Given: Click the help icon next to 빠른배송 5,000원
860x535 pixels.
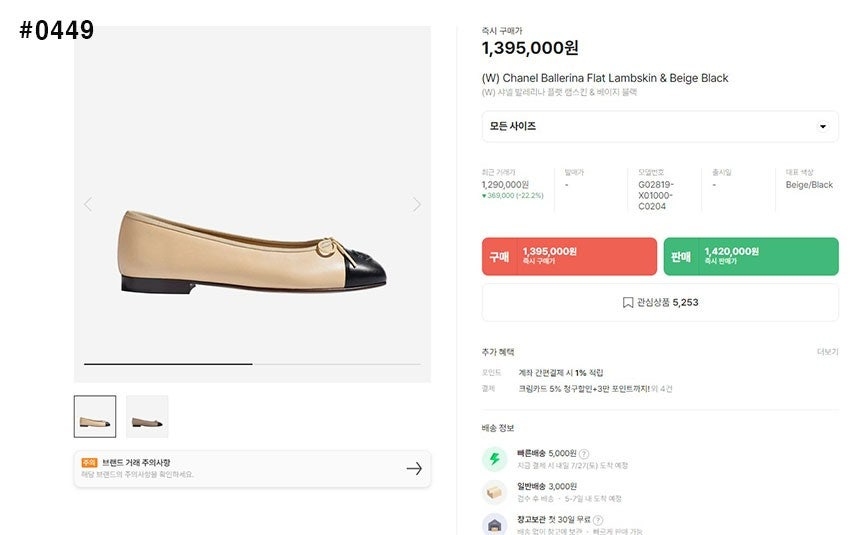Looking at the screenshot, I should click(584, 454).
